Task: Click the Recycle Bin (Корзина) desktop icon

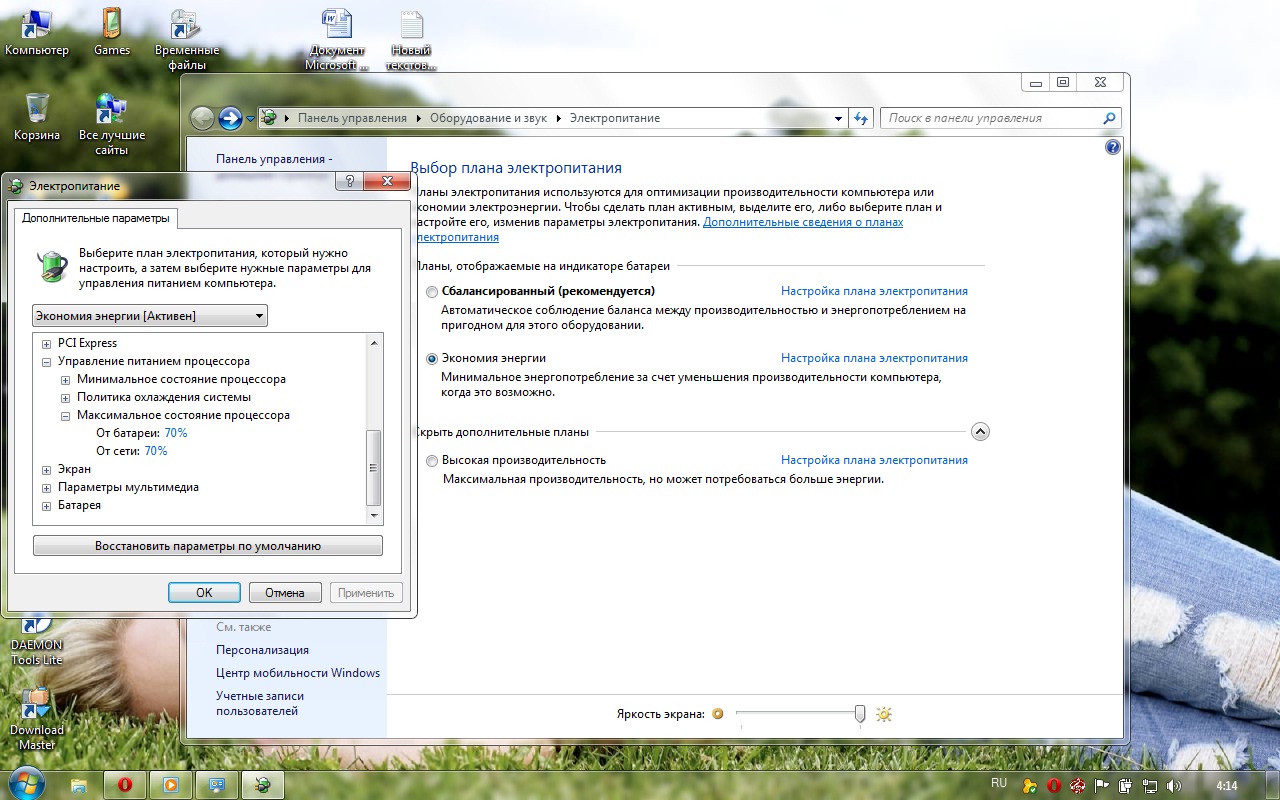Action: (x=37, y=117)
